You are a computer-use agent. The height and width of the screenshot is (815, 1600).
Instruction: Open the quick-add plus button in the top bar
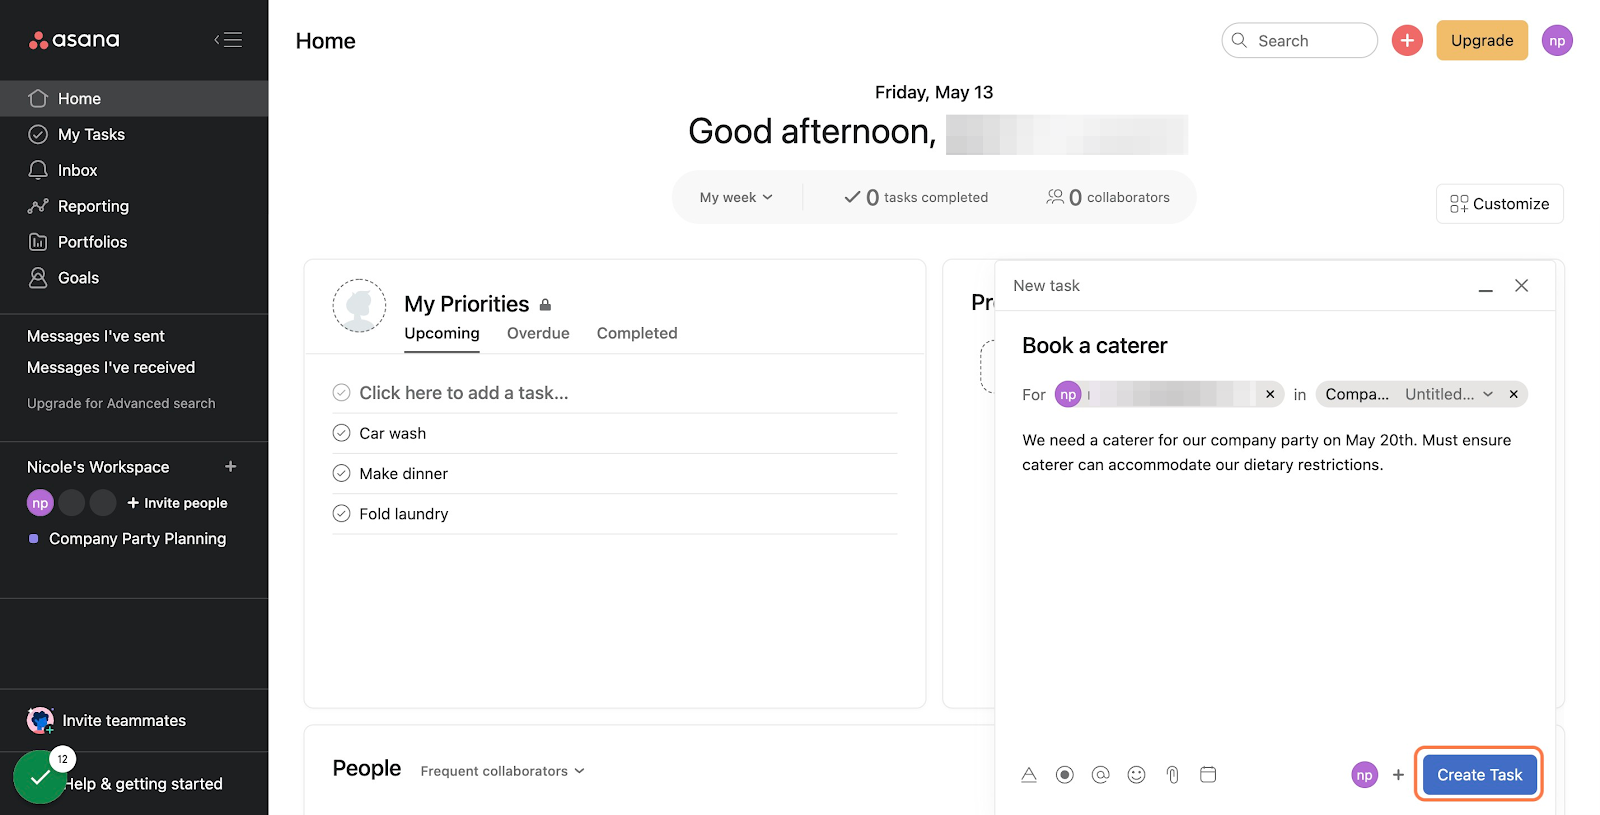coord(1407,40)
